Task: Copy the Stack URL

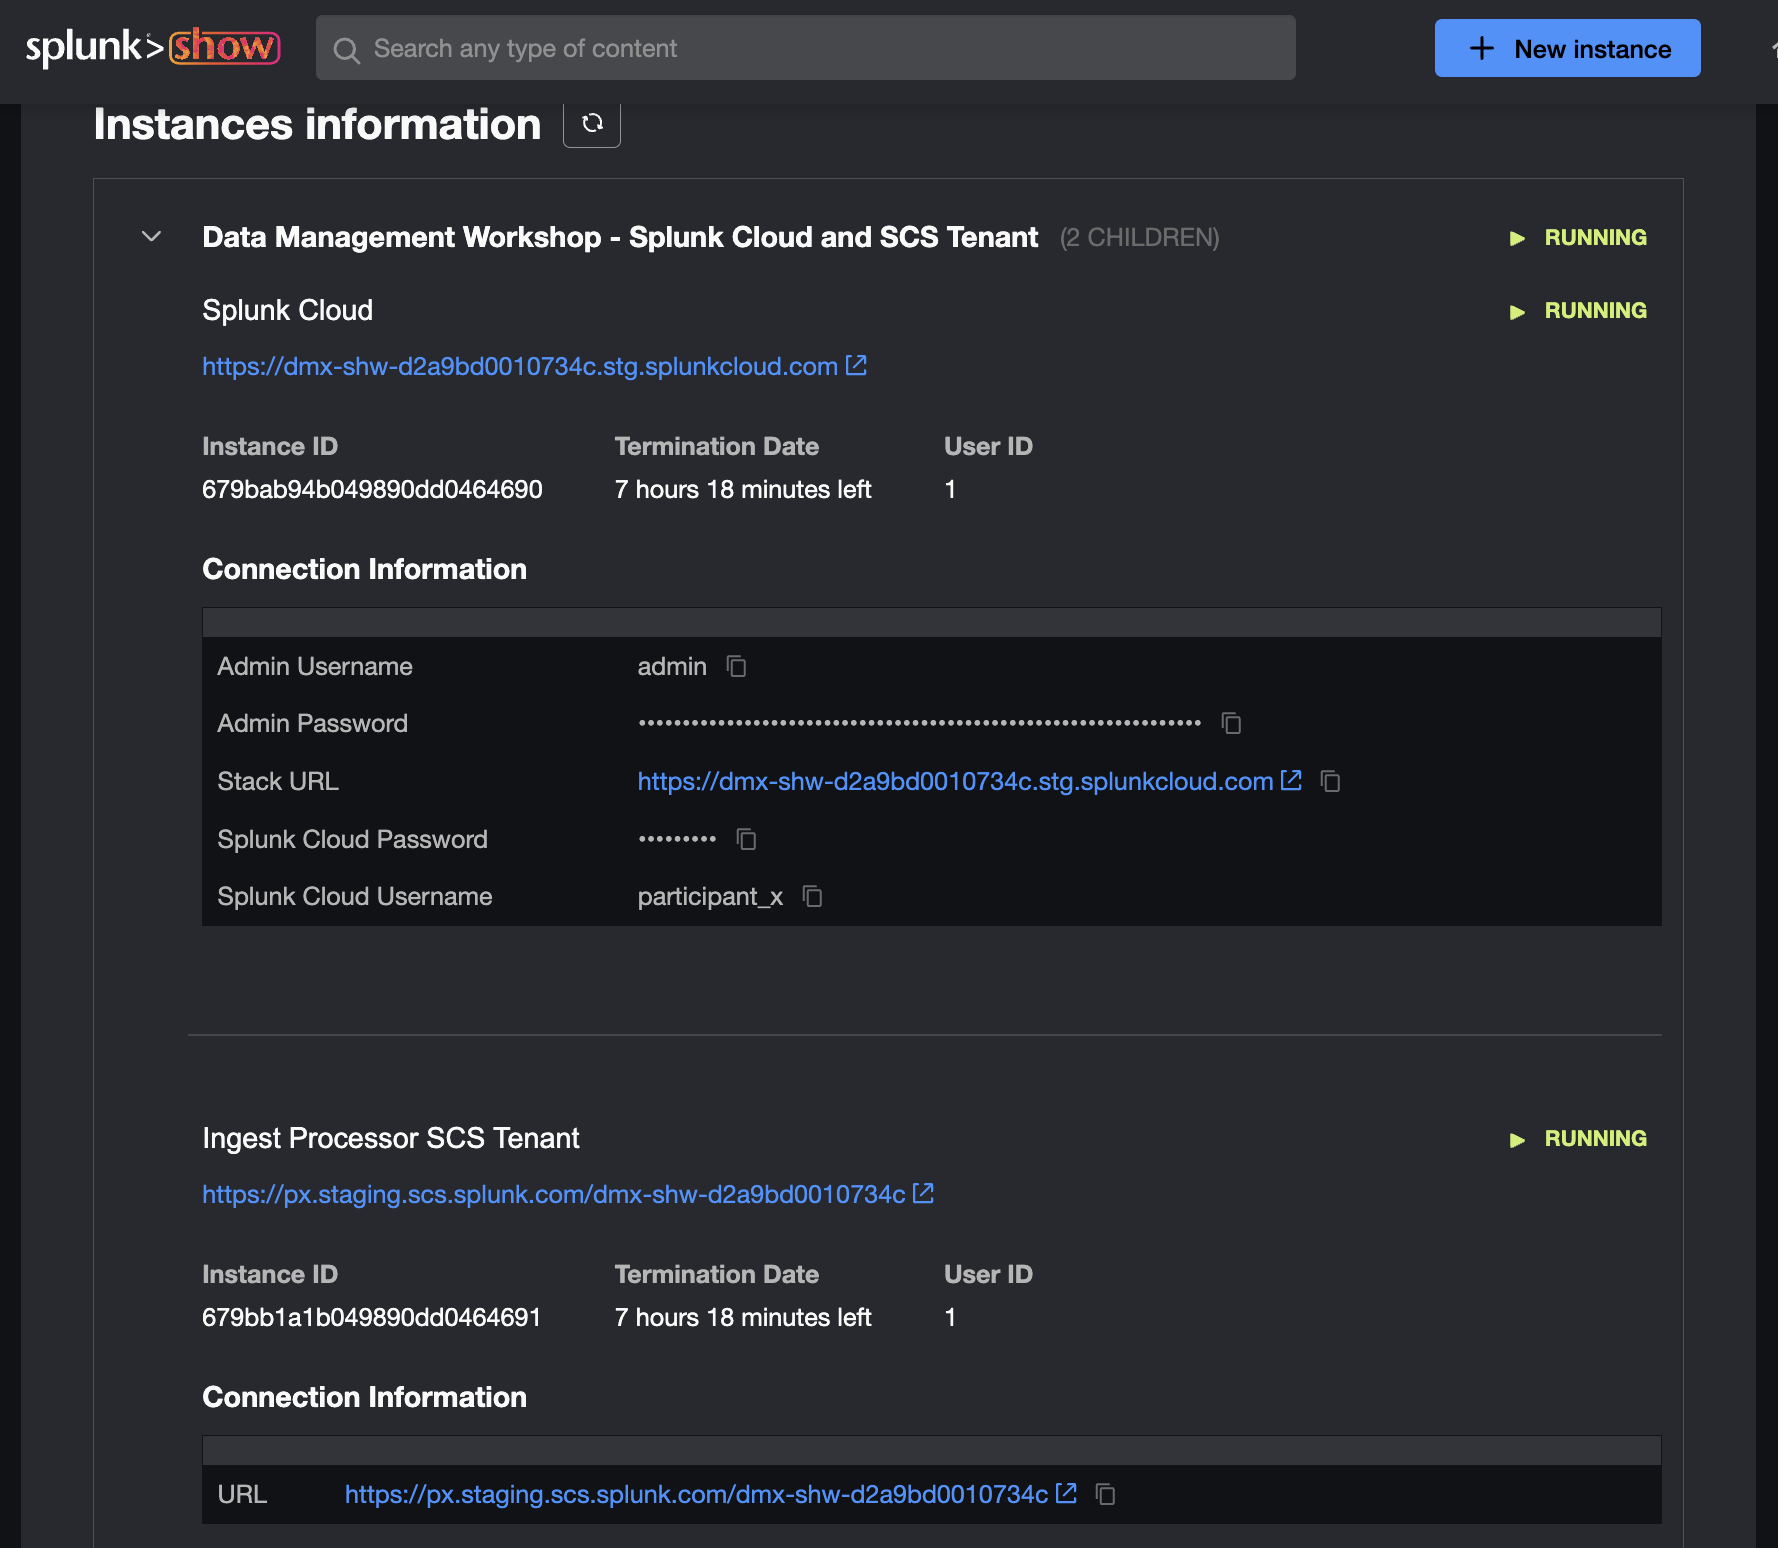Action: 1330,782
